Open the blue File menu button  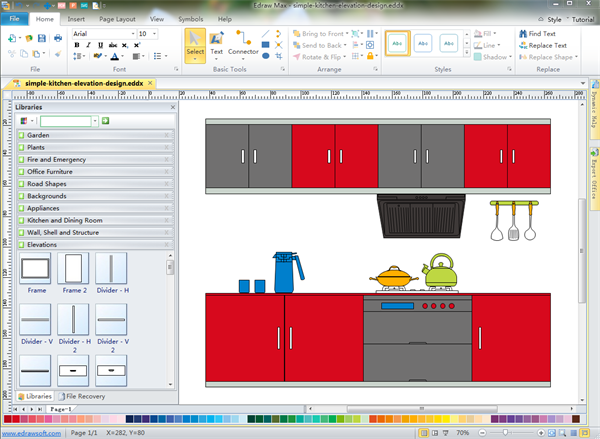(x=14, y=19)
